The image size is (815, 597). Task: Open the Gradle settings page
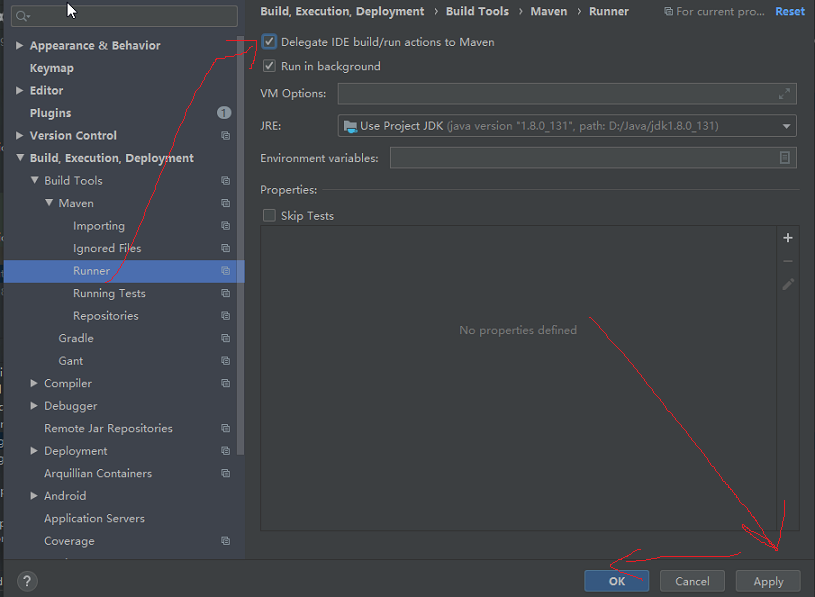(x=76, y=338)
